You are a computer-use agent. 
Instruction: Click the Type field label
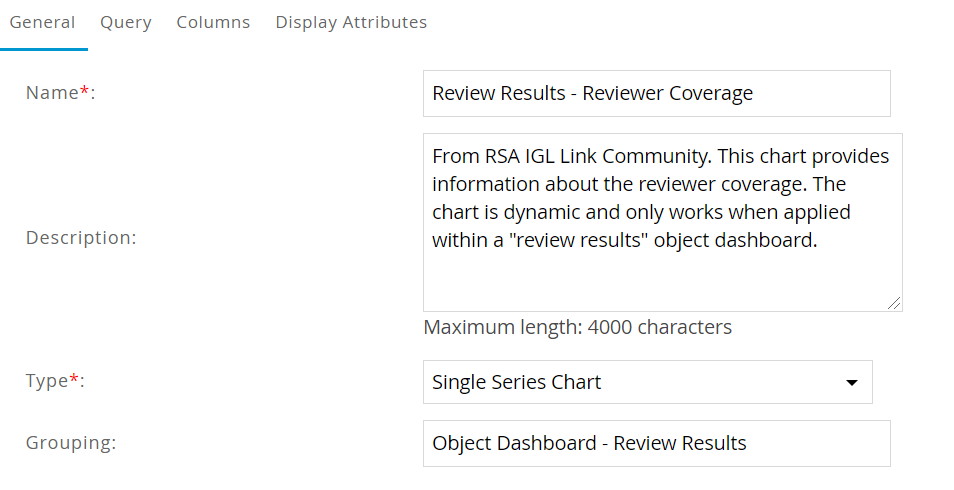click(x=46, y=381)
